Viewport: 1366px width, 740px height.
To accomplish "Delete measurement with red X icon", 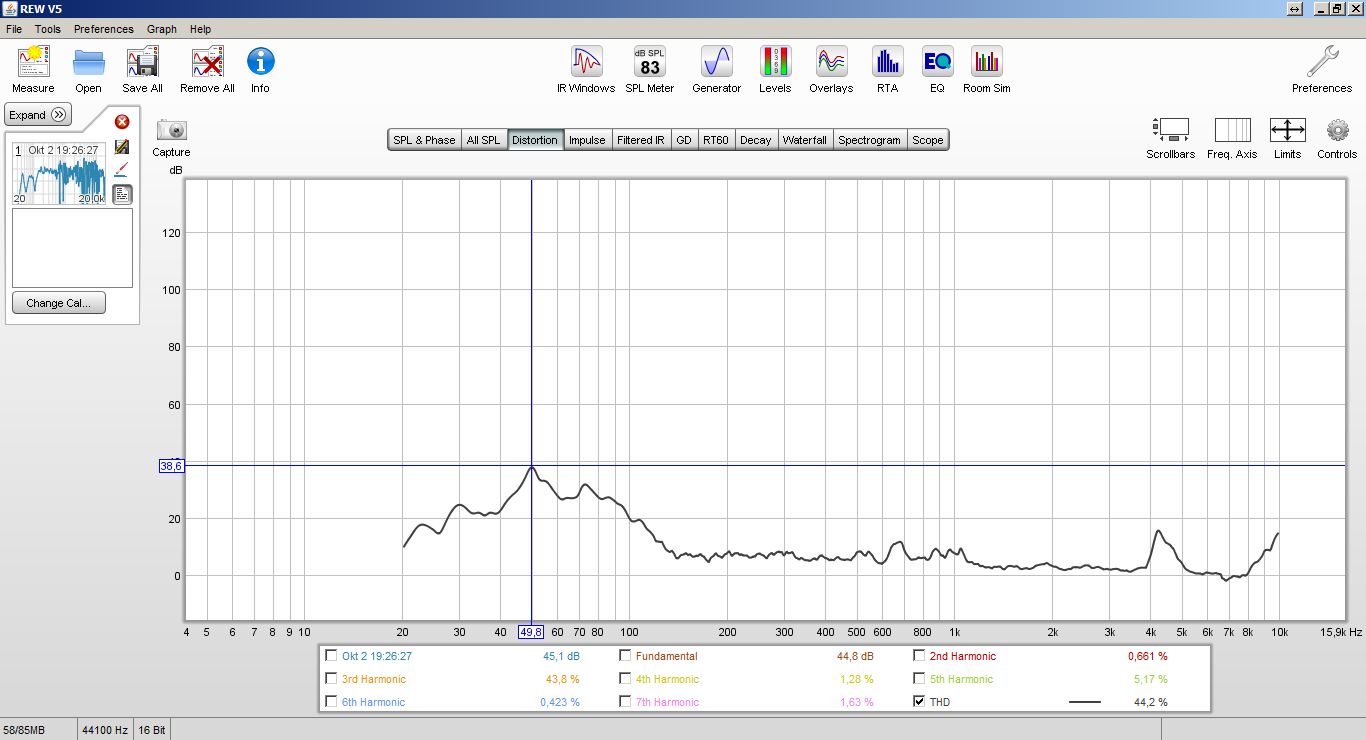I will 122,122.
